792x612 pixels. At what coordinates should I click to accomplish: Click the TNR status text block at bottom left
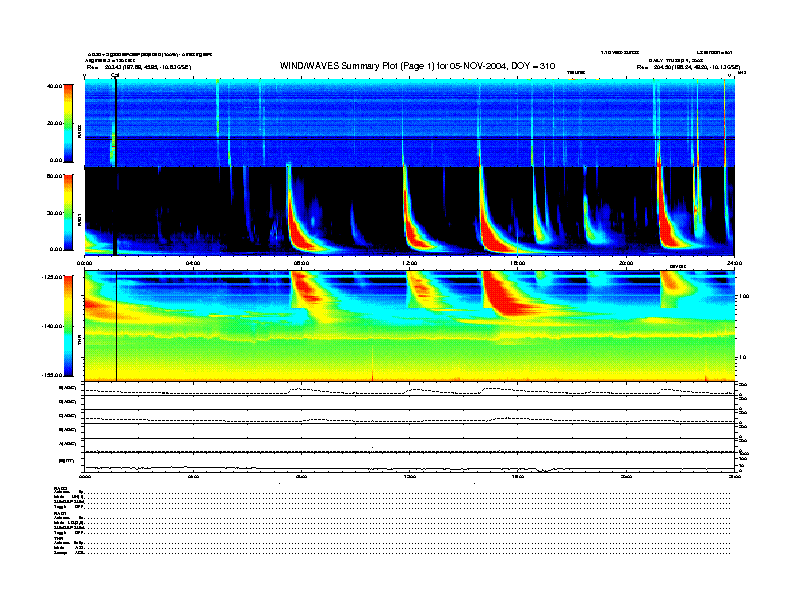[x=70, y=547]
